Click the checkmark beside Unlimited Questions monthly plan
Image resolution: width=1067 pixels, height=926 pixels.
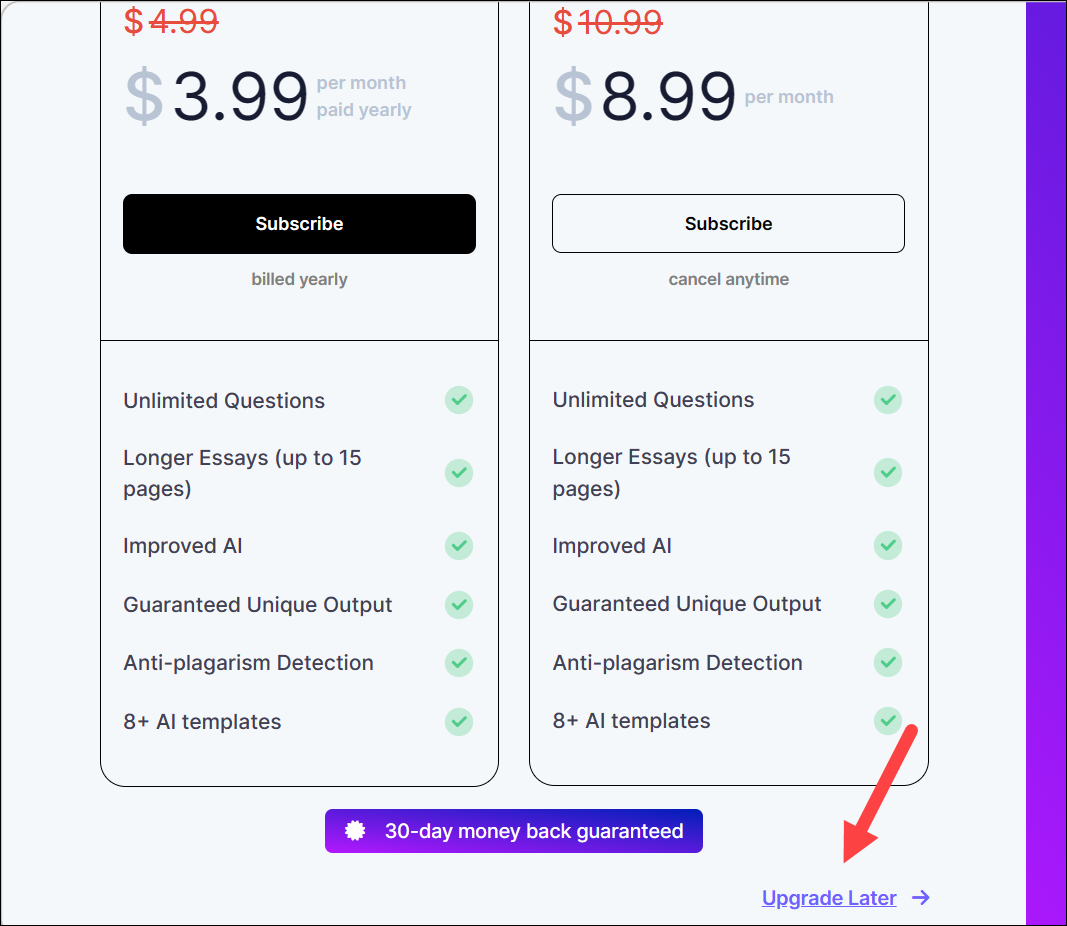point(888,399)
